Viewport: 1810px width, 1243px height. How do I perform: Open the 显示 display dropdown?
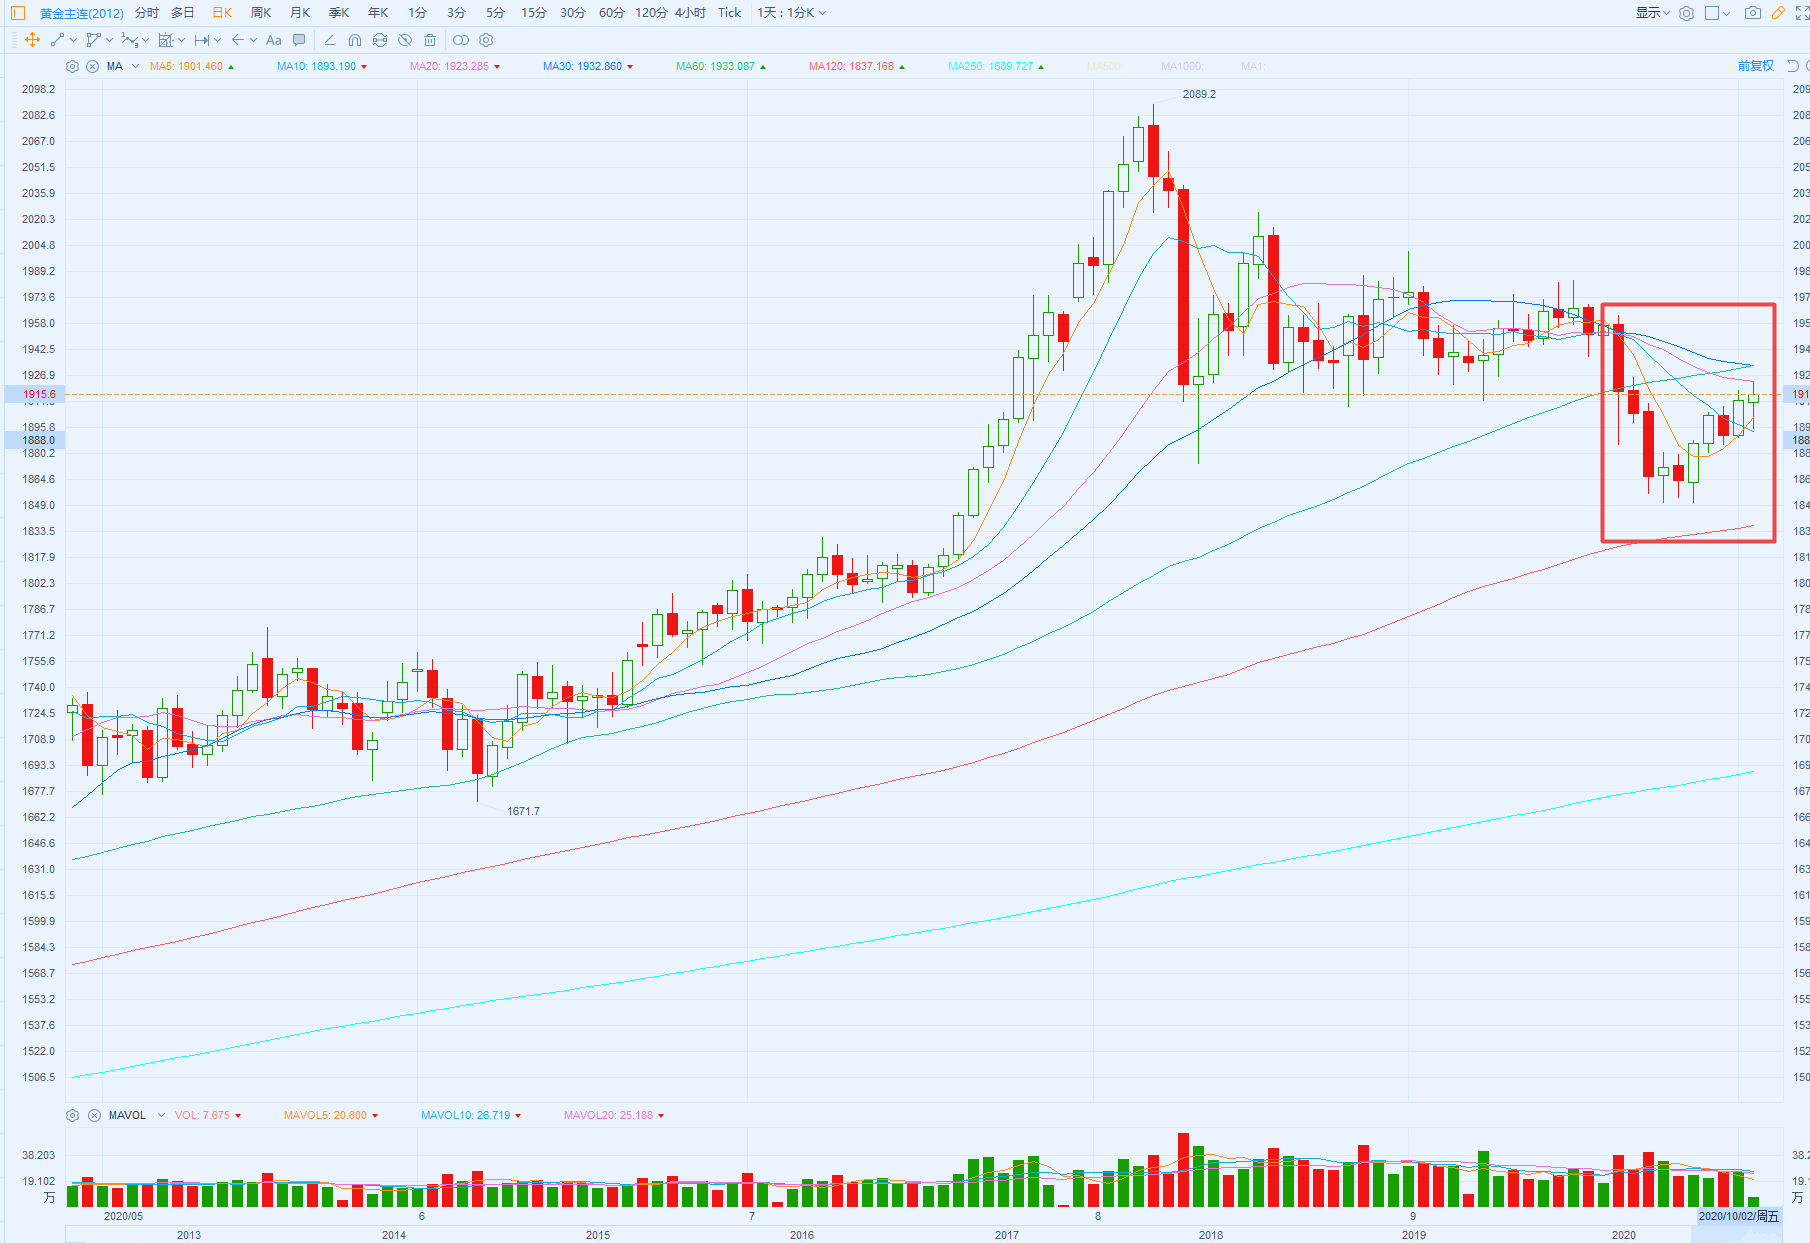[x=1652, y=13]
